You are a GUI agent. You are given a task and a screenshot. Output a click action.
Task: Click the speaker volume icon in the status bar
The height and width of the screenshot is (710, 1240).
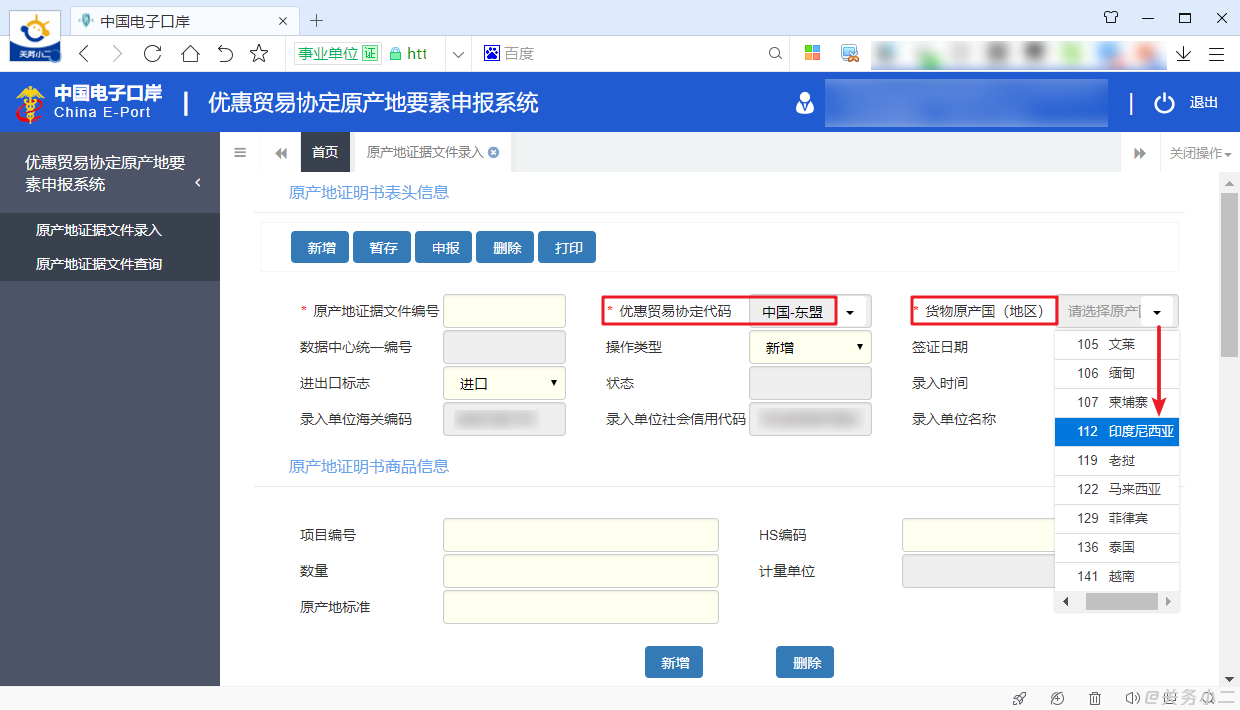pos(1133,698)
